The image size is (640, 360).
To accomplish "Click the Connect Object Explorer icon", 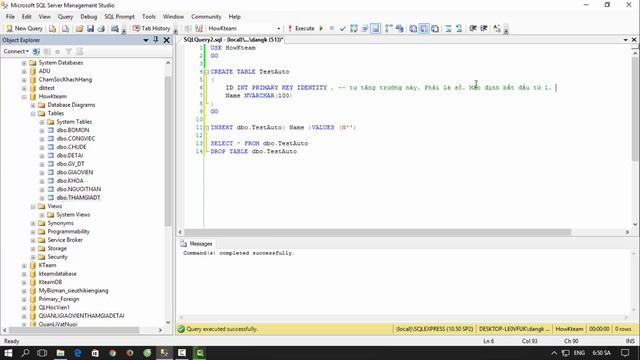I will pos(36,51).
